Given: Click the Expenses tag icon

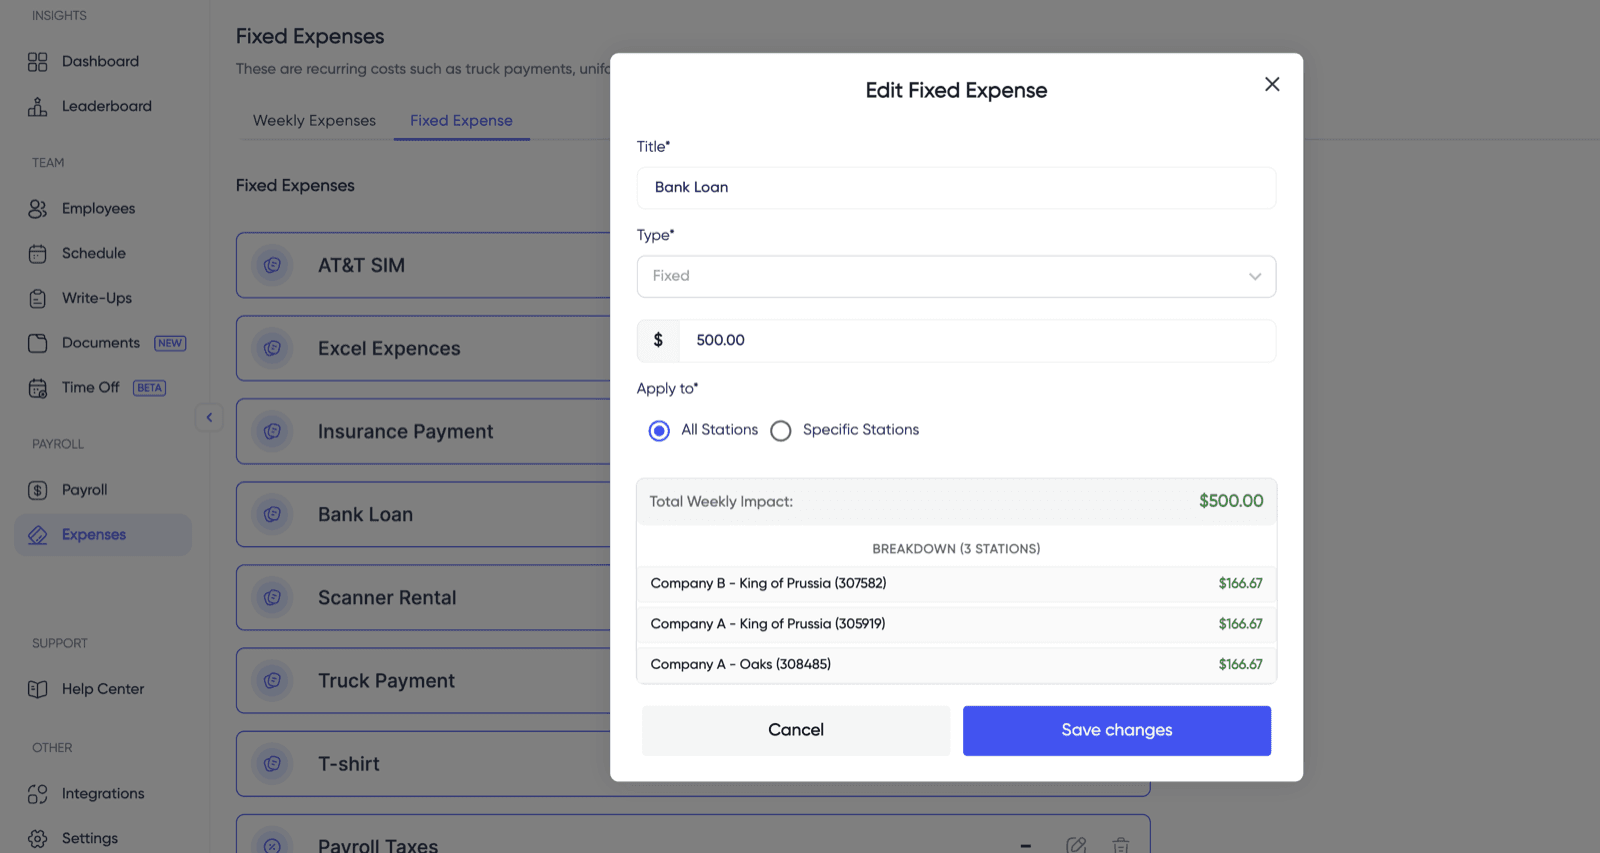Looking at the screenshot, I should pyautogui.click(x=37, y=535).
